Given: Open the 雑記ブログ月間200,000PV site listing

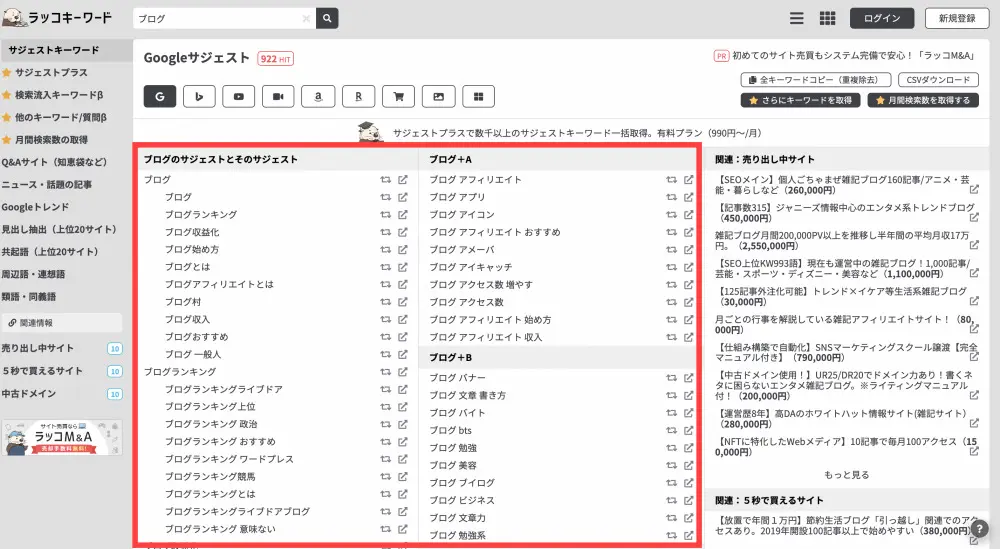Looking at the screenshot, I should point(842,240).
